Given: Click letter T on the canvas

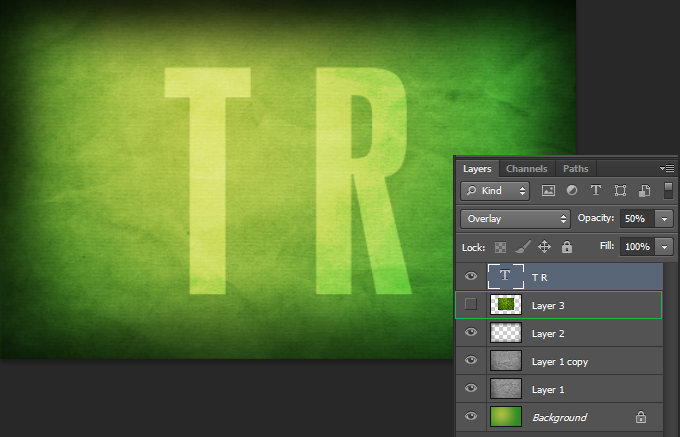Looking at the screenshot, I should tap(208, 180).
